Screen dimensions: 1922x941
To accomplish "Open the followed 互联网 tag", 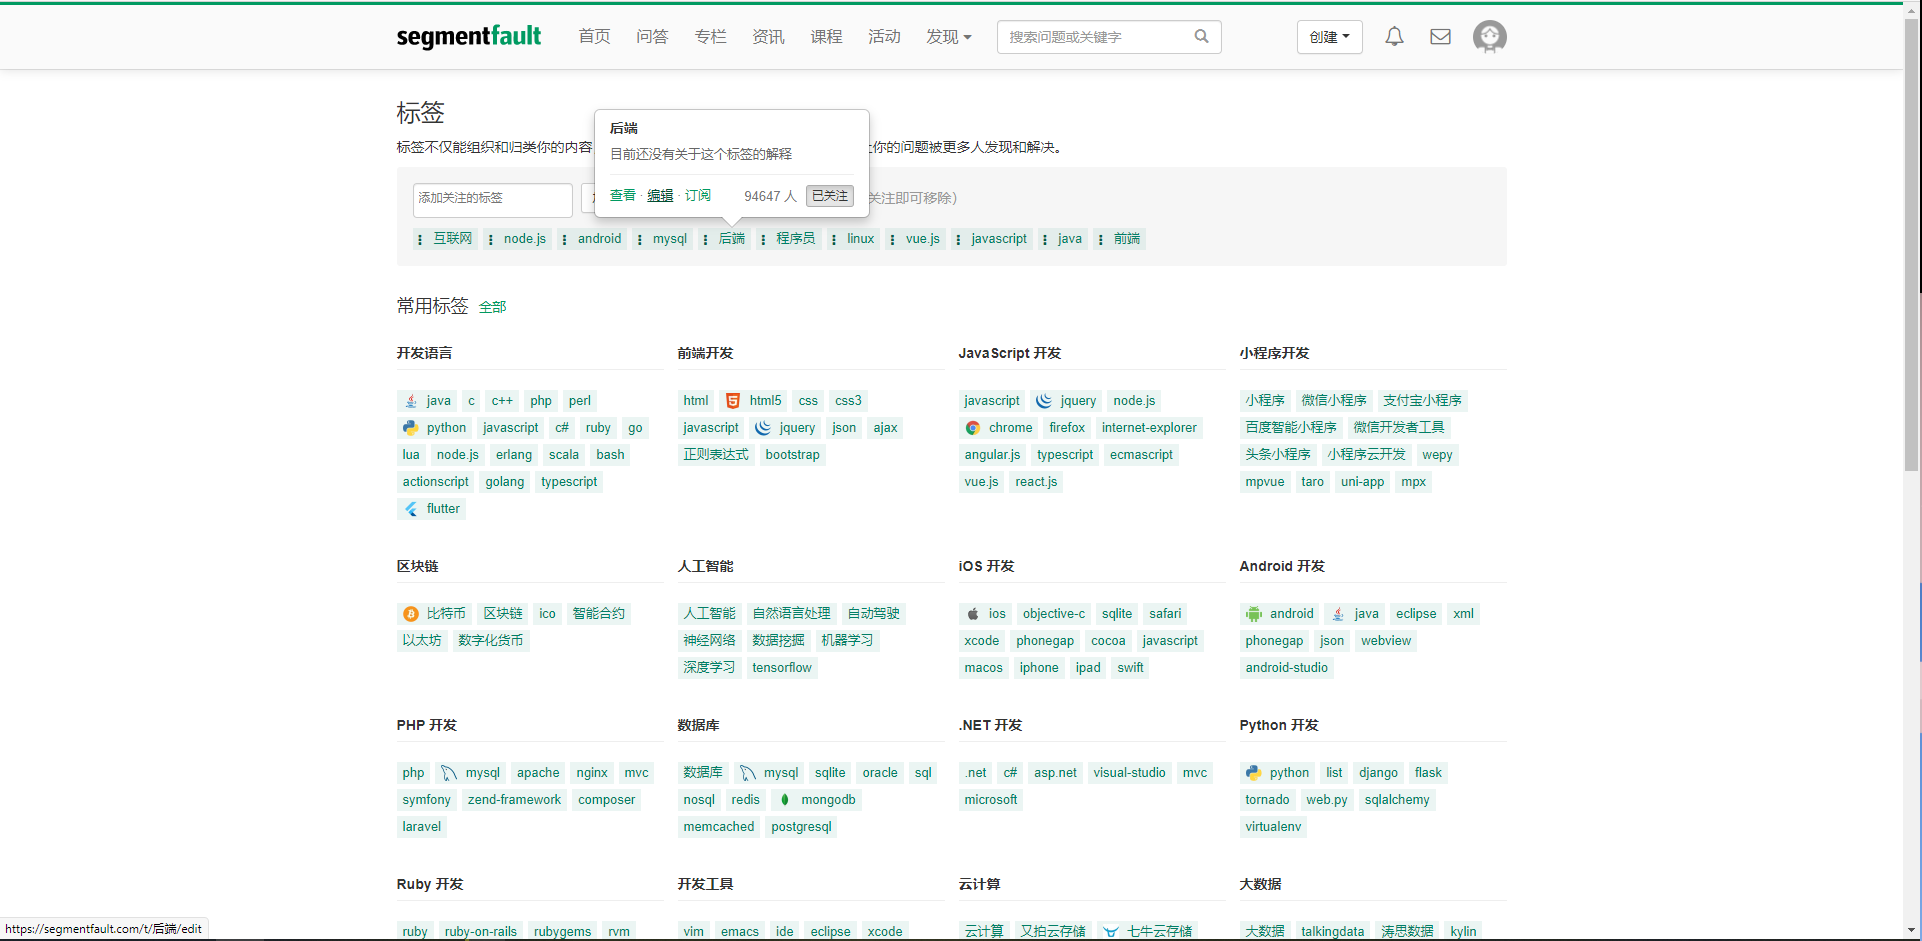I will click(452, 239).
